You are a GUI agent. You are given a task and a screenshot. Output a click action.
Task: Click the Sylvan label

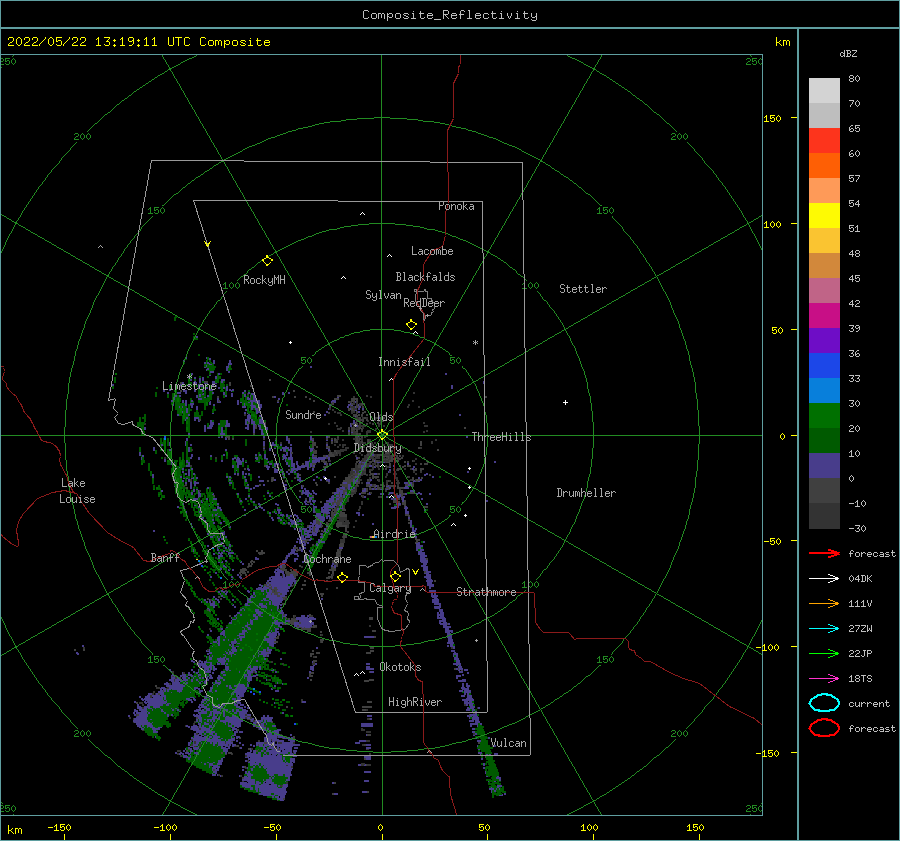[x=383, y=295]
